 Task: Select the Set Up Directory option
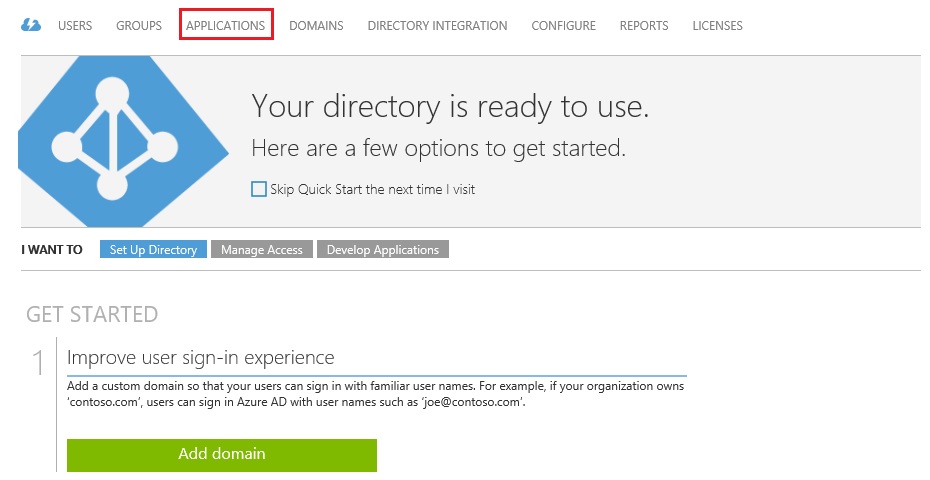pos(153,250)
